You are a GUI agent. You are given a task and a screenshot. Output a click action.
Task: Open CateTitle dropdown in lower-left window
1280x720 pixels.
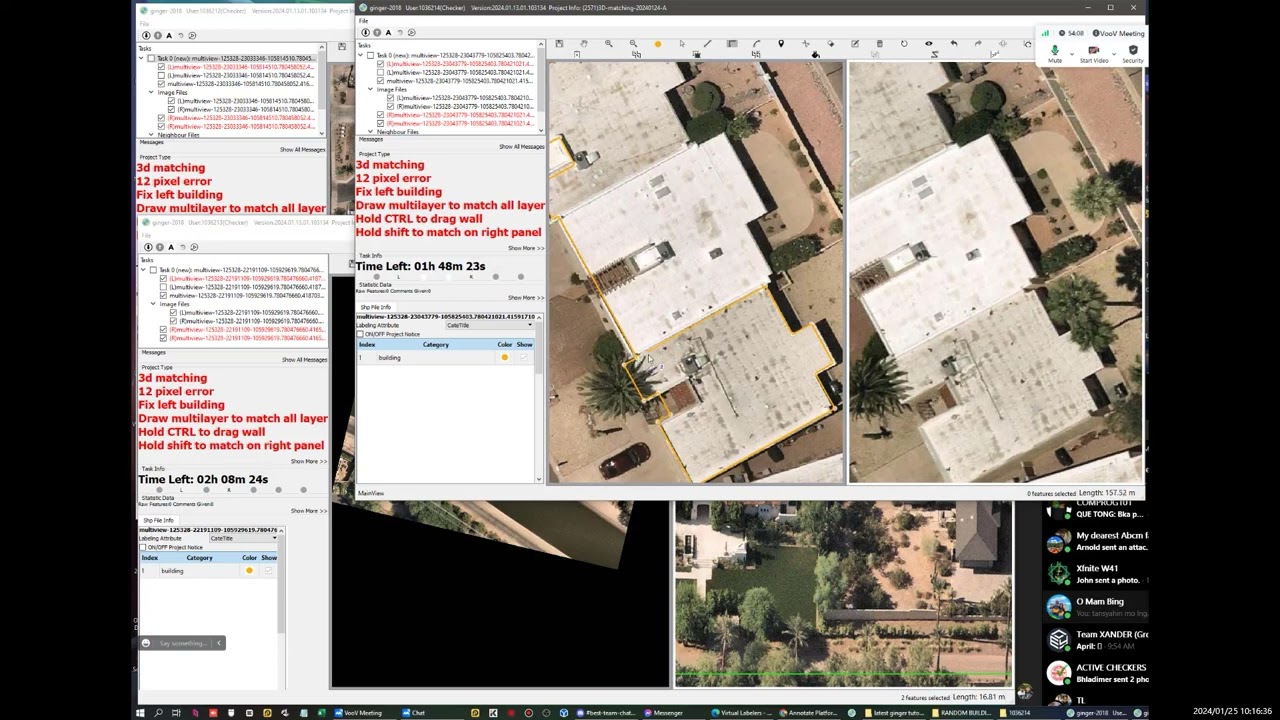pyautogui.click(x=243, y=538)
